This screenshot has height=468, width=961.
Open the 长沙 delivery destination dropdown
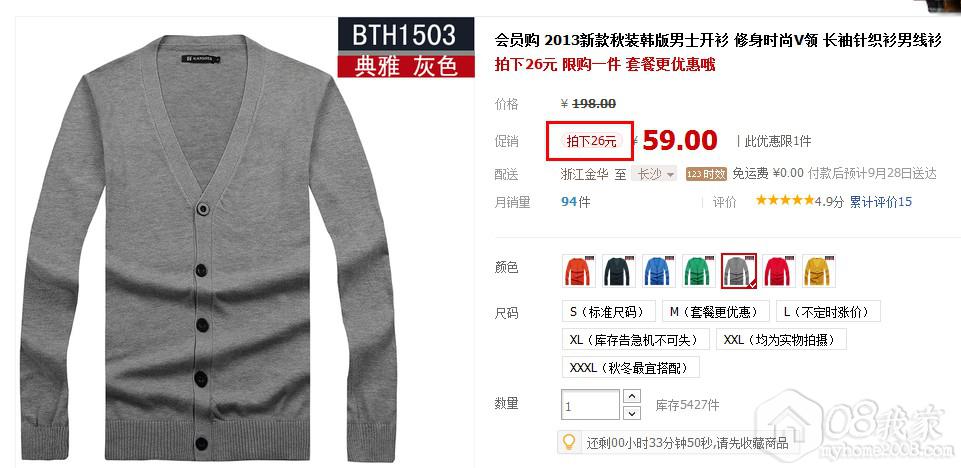tap(655, 174)
